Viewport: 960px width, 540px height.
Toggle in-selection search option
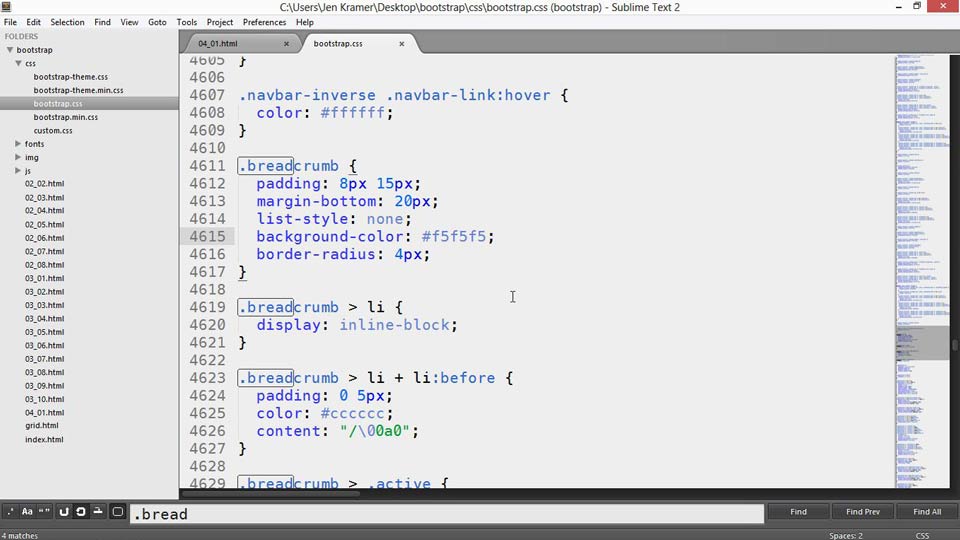click(98, 512)
